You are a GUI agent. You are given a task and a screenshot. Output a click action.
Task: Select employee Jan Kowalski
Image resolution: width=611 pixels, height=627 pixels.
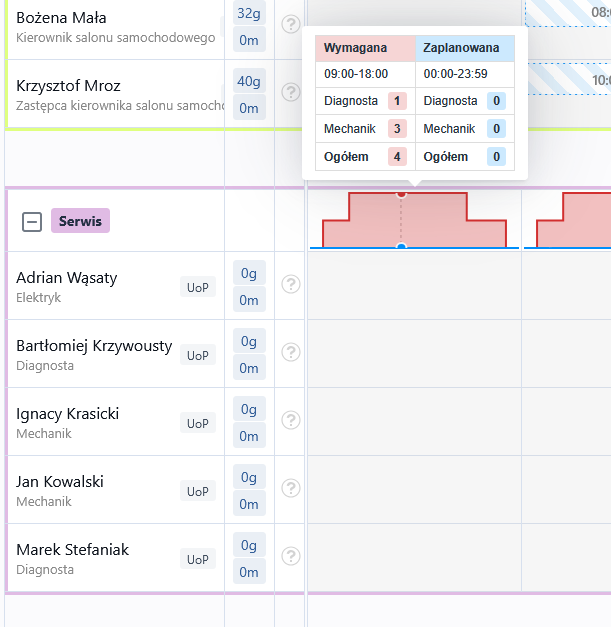pyautogui.click(x=60, y=482)
